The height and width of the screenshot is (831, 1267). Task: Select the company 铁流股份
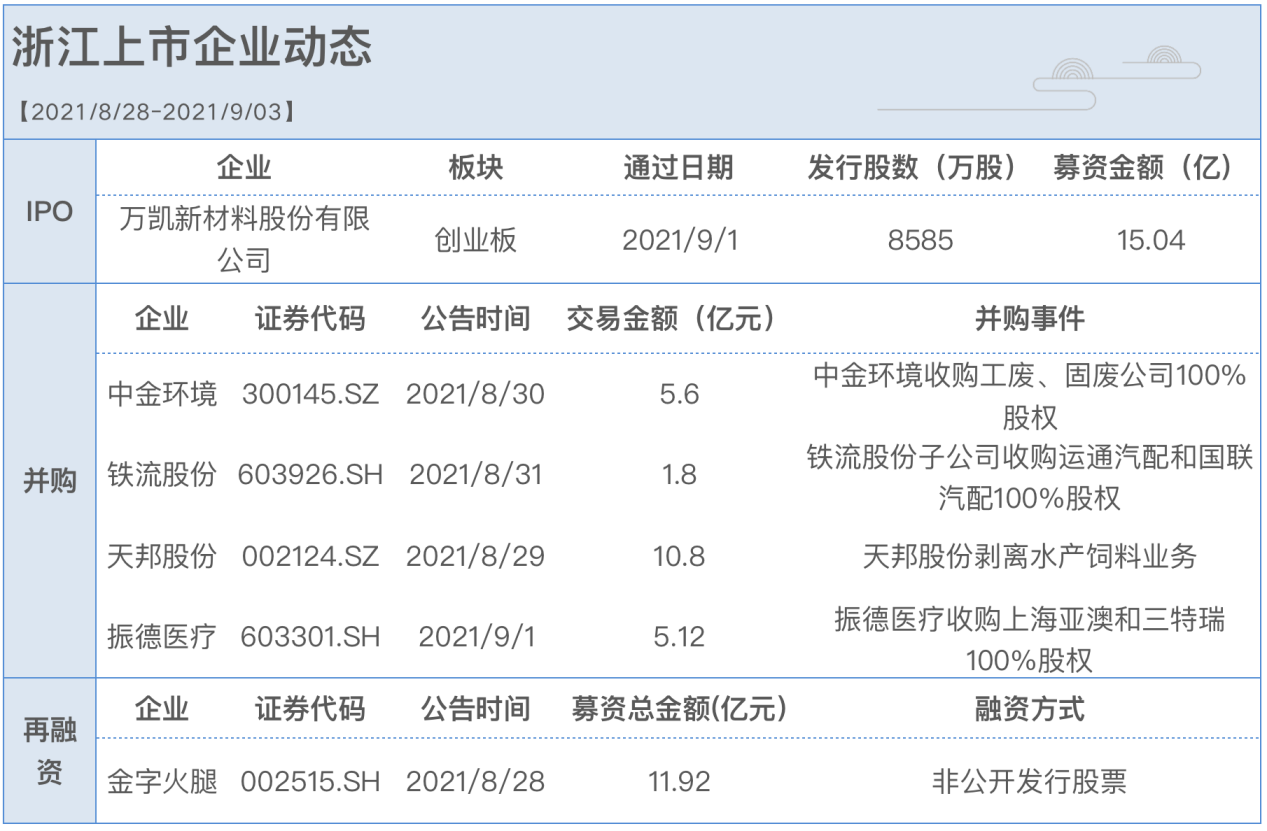pyautogui.click(x=161, y=475)
